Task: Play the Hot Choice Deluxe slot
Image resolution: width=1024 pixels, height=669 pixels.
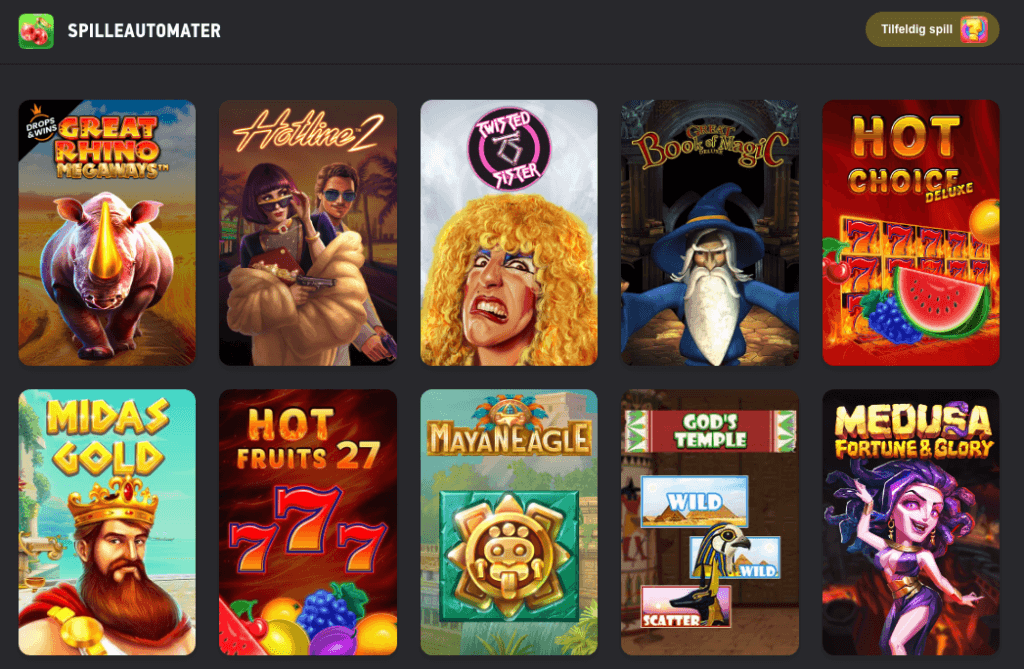Action: [x=910, y=233]
